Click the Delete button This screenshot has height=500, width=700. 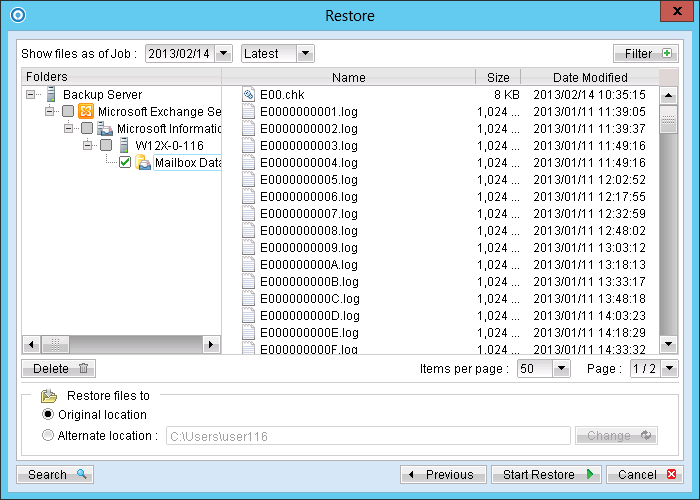pyautogui.click(x=58, y=369)
